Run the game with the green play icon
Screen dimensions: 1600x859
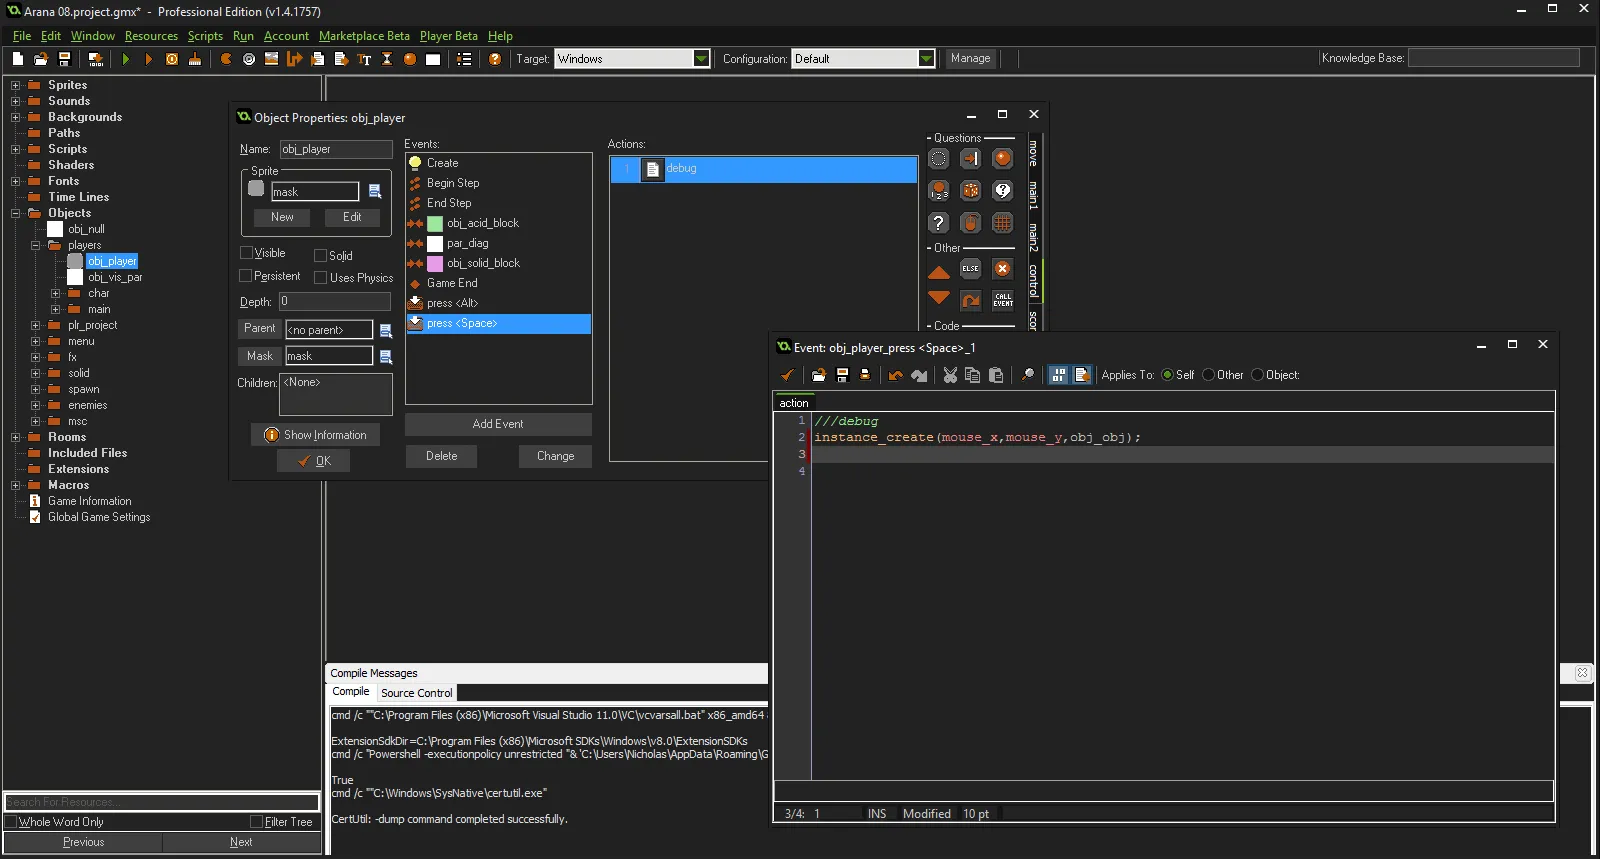tap(126, 59)
